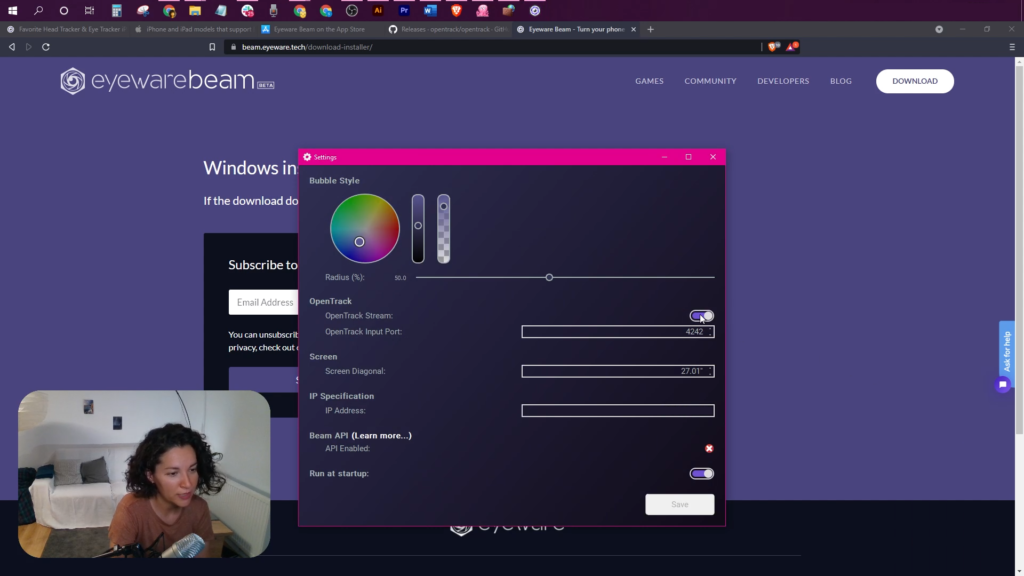Open the microphone app on the taskbar
Viewport: 1024px width, 576px height.
pyautogui.click(x=273, y=10)
